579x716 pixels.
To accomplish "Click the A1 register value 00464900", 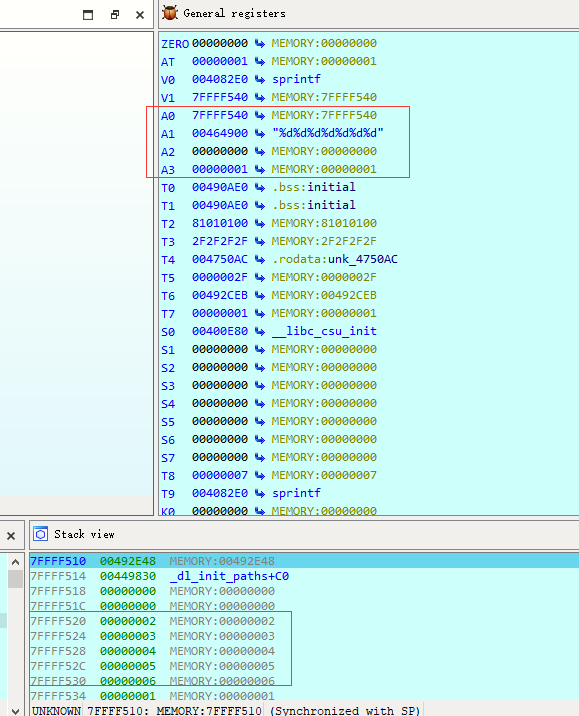I will tap(220, 133).
